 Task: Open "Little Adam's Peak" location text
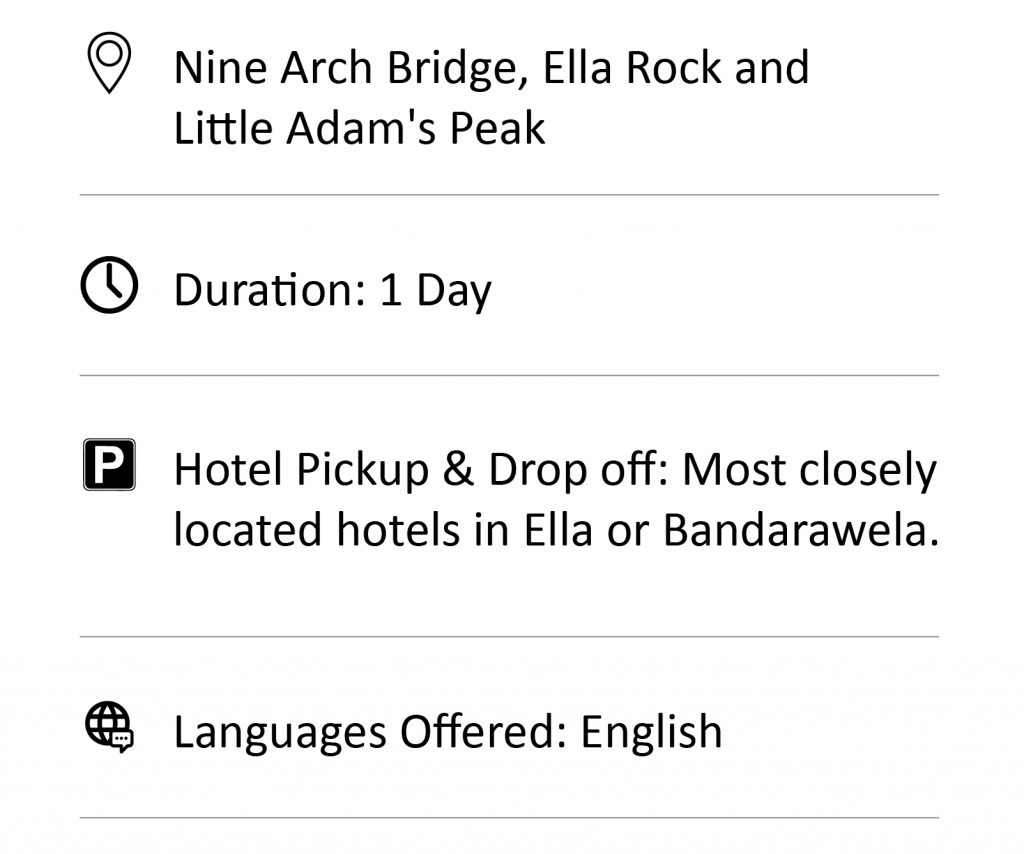point(359,127)
